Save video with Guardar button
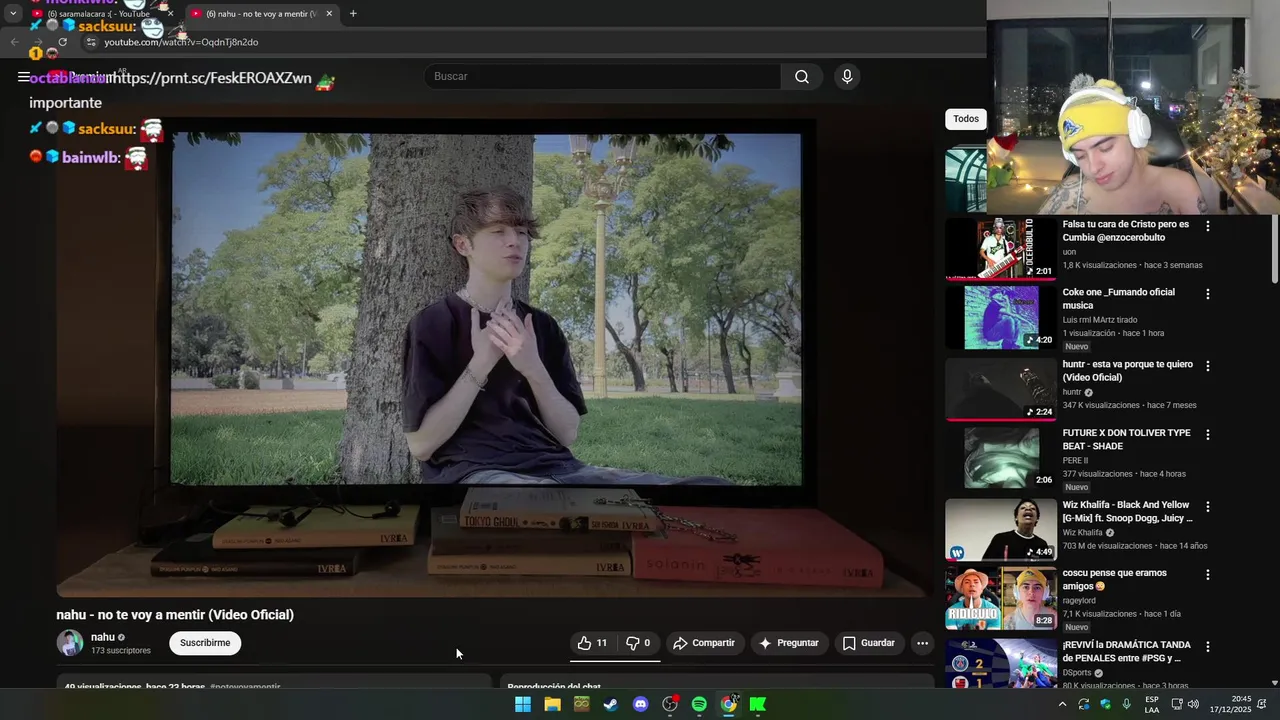This screenshot has width=1280, height=720. click(869, 643)
